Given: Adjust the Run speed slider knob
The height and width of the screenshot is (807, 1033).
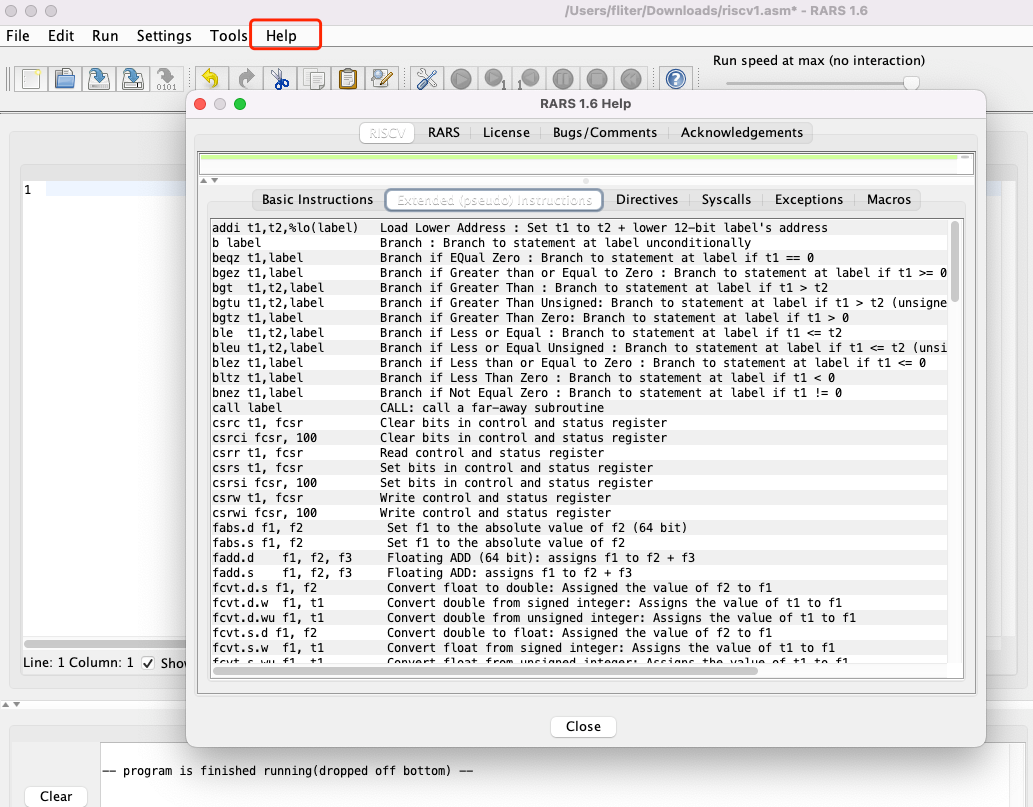Looking at the screenshot, I should [911, 83].
